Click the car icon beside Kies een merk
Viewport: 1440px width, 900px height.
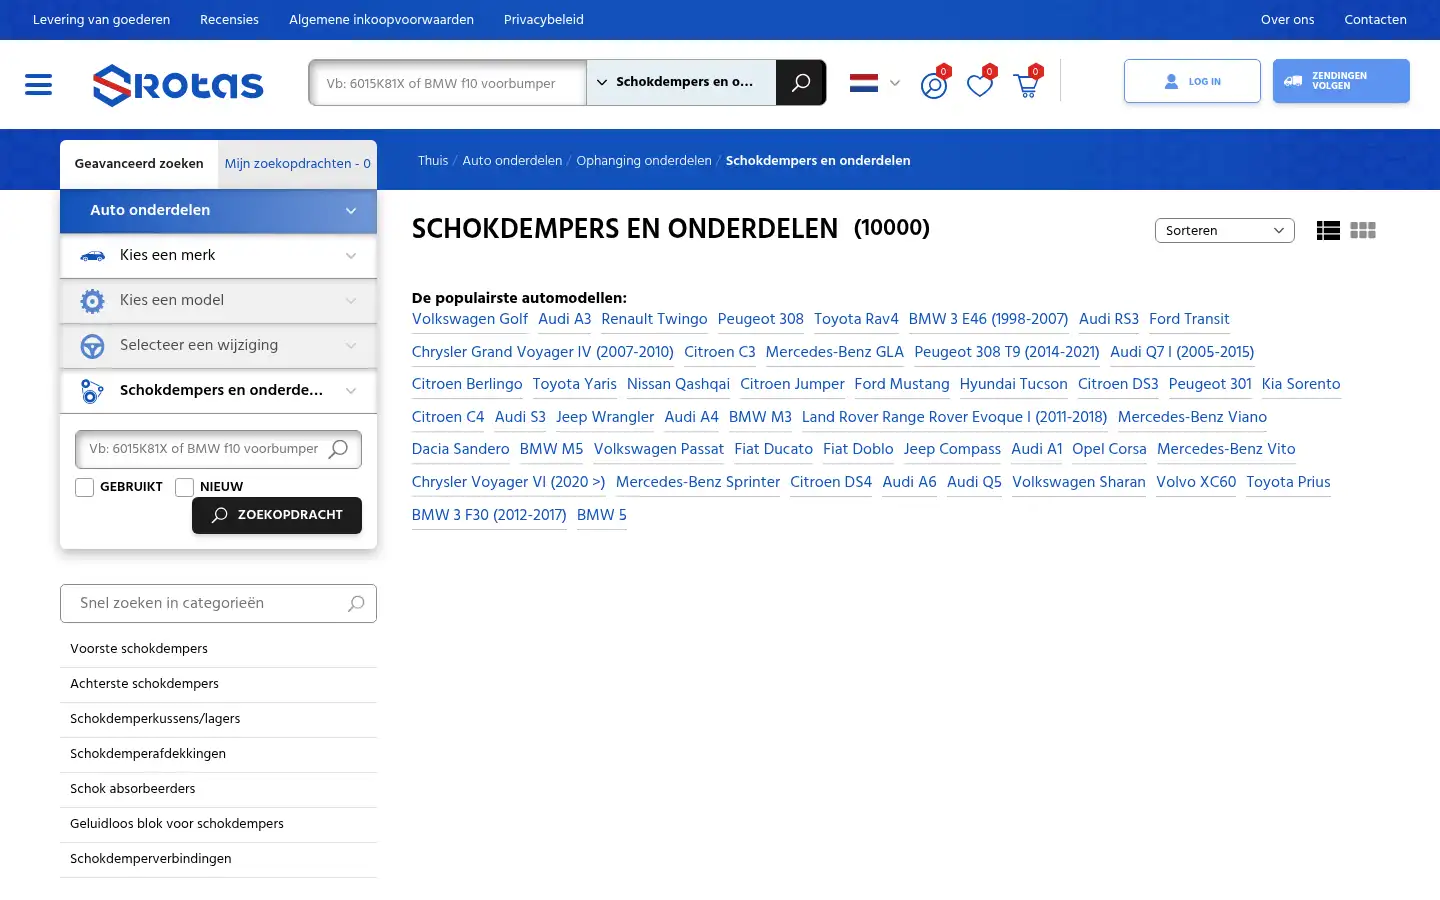(92, 256)
